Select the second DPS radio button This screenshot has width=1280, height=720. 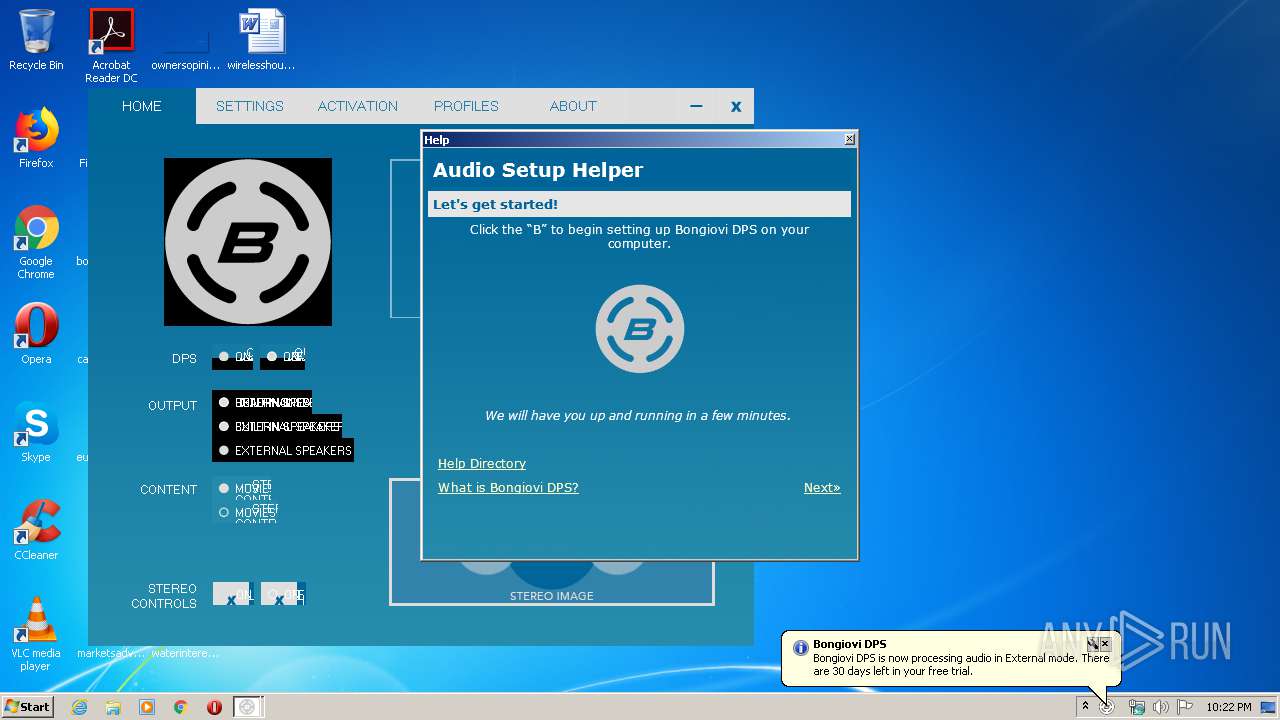point(272,356)
